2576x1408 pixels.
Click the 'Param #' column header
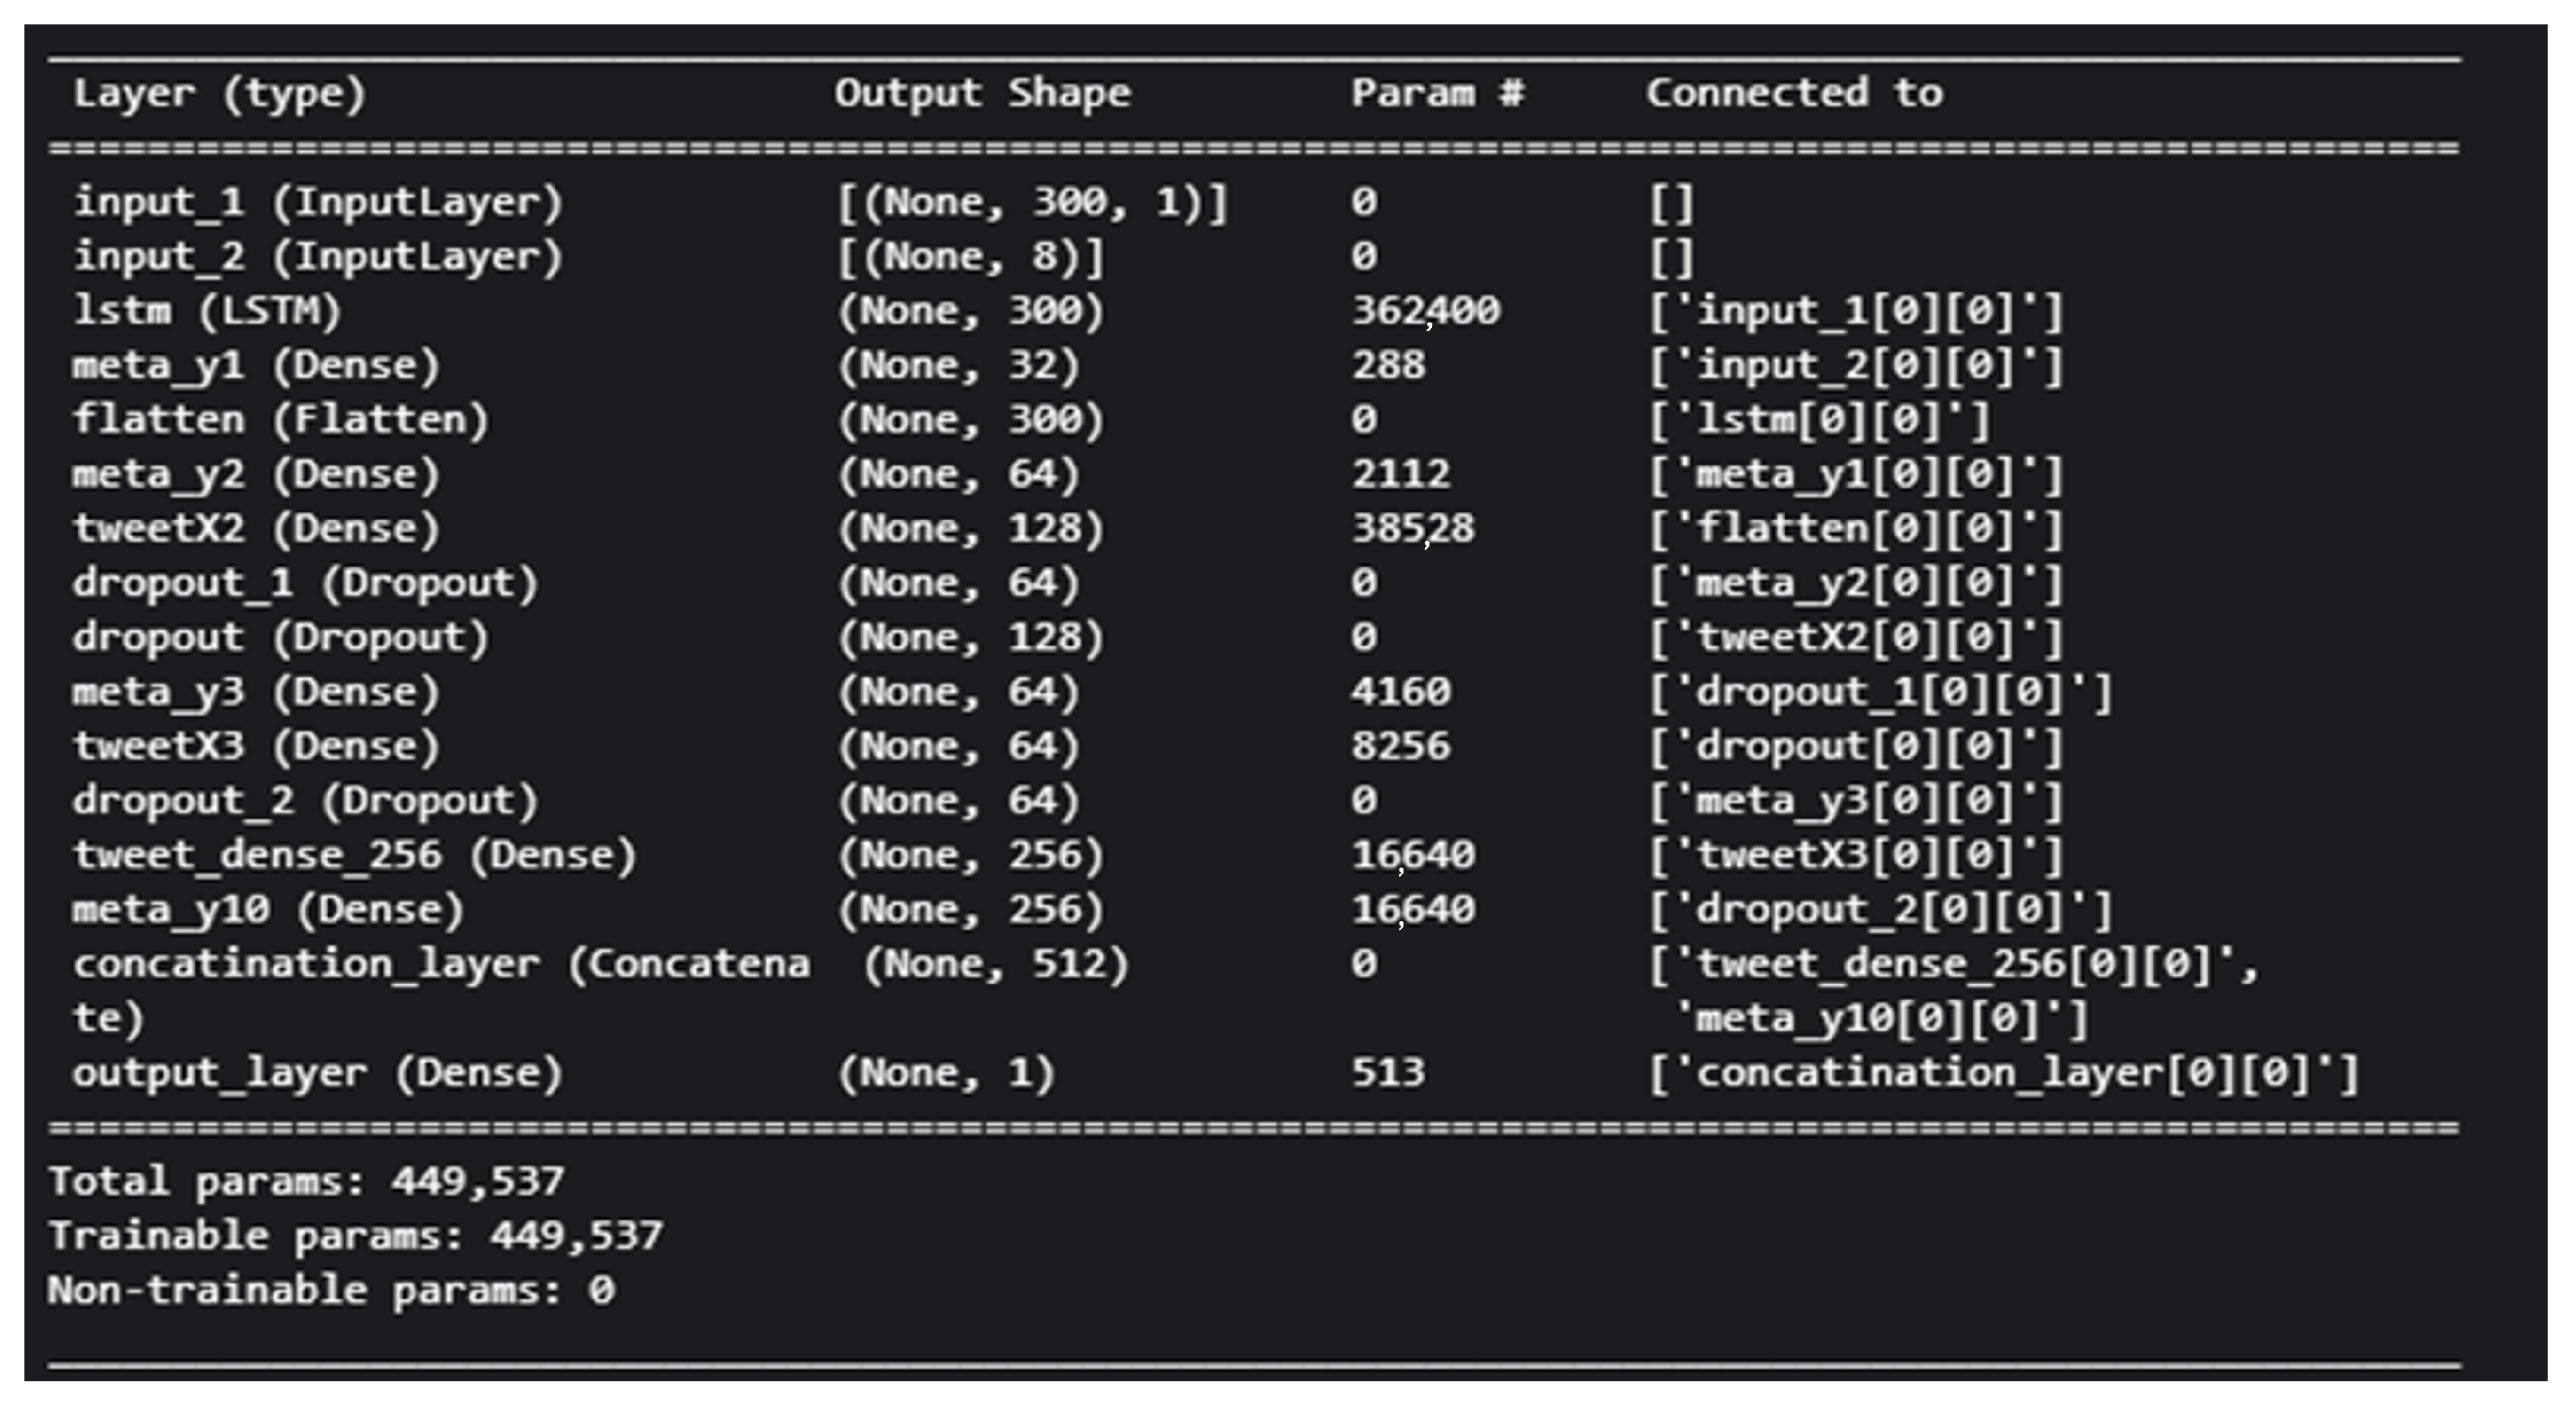[x=1437, y=93]
